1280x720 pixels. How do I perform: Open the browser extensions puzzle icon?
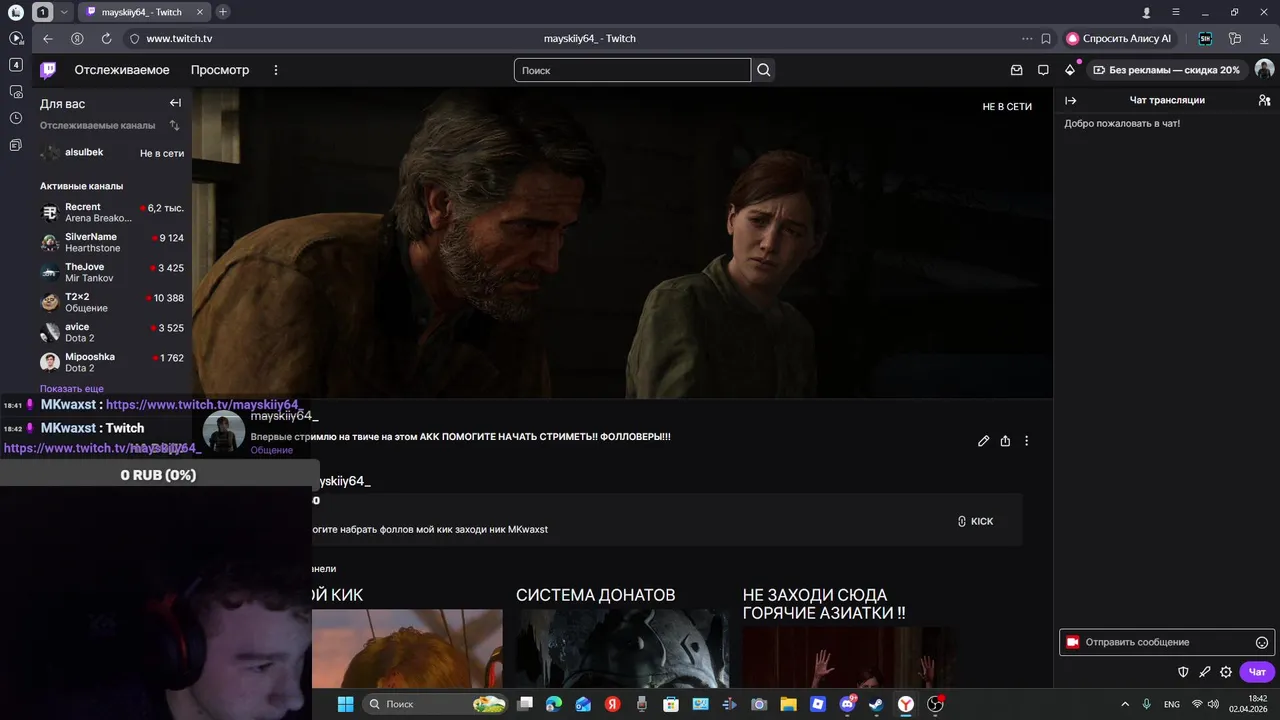[x=1235, y=38]
